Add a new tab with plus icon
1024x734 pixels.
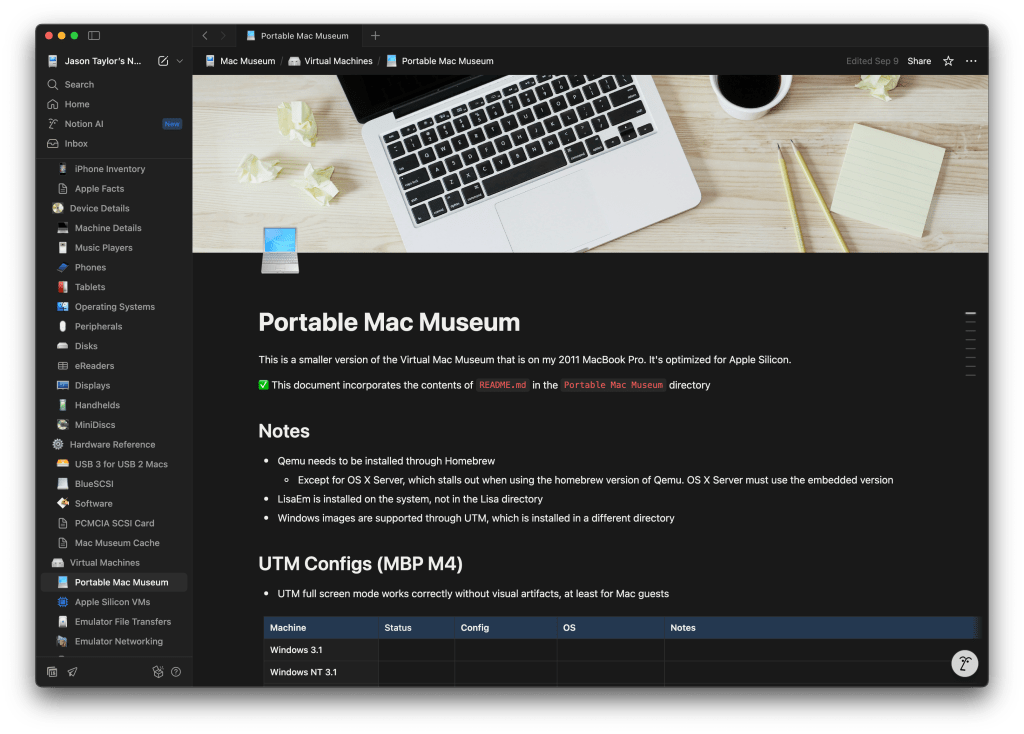click(375, 36)
